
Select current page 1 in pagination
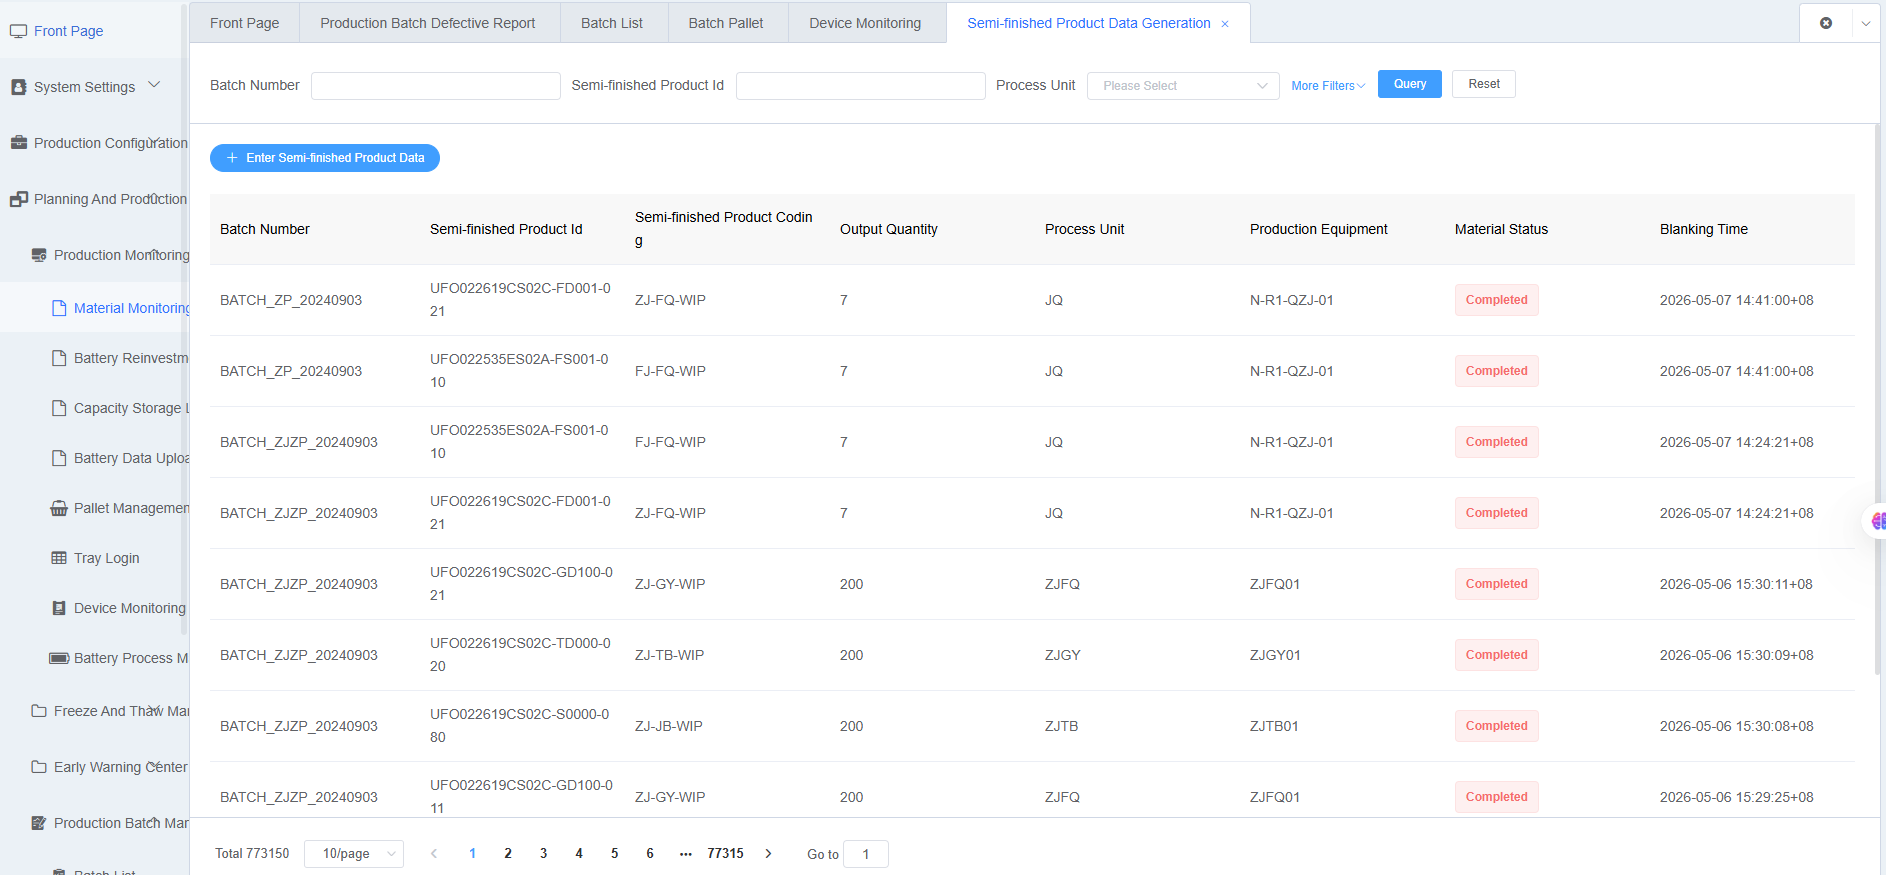click(x=472, y=853)
